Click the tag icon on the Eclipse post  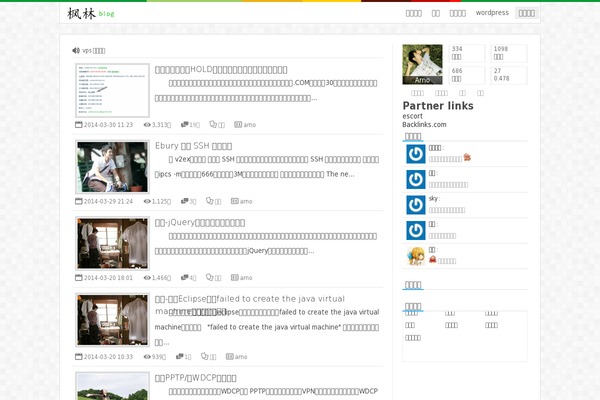204,356
